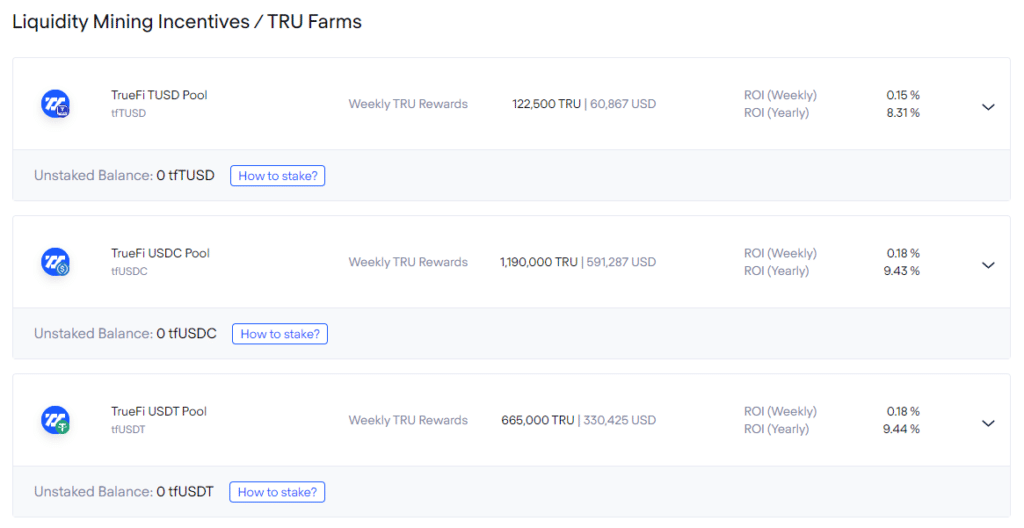Image resolution: width=1024 pixels, height=528 pixels.
Task: Click the TrueFi USDT Pool icon
Action: coord(55,420)
